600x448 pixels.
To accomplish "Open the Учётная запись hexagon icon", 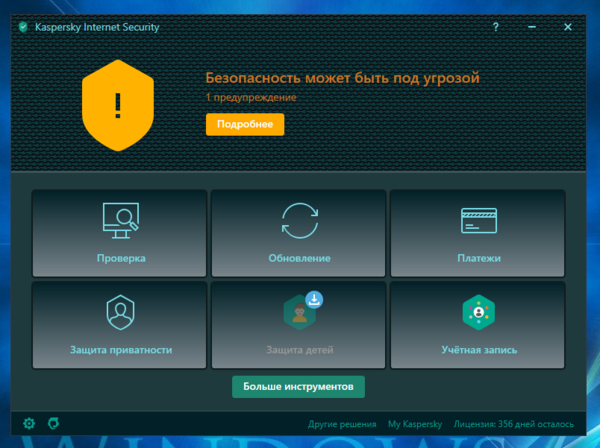I will pos(479,312).
